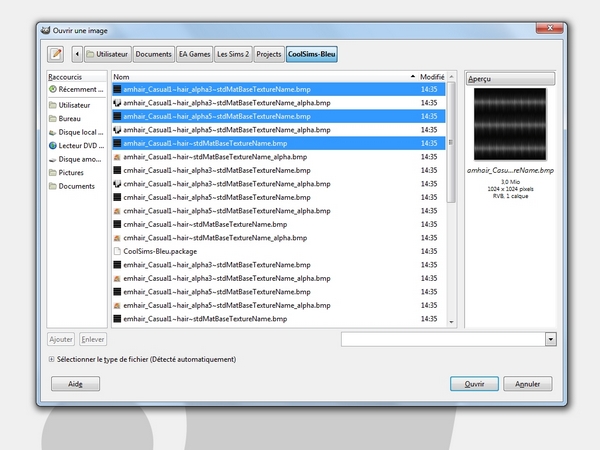
Task: Select emhair_Casual1~hair_alpha5~stdMatBaseTextureName_alpha.bmp
Action: (279, 305)
